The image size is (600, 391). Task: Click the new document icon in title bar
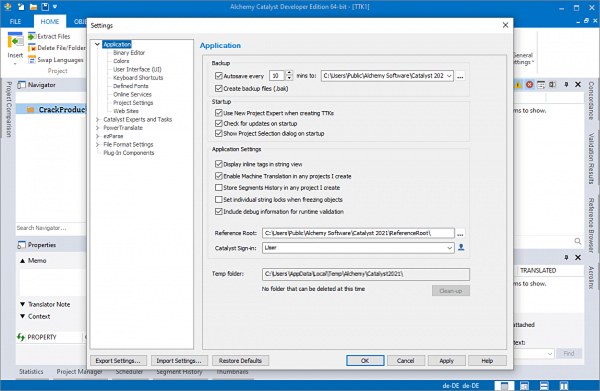(21, 7)
